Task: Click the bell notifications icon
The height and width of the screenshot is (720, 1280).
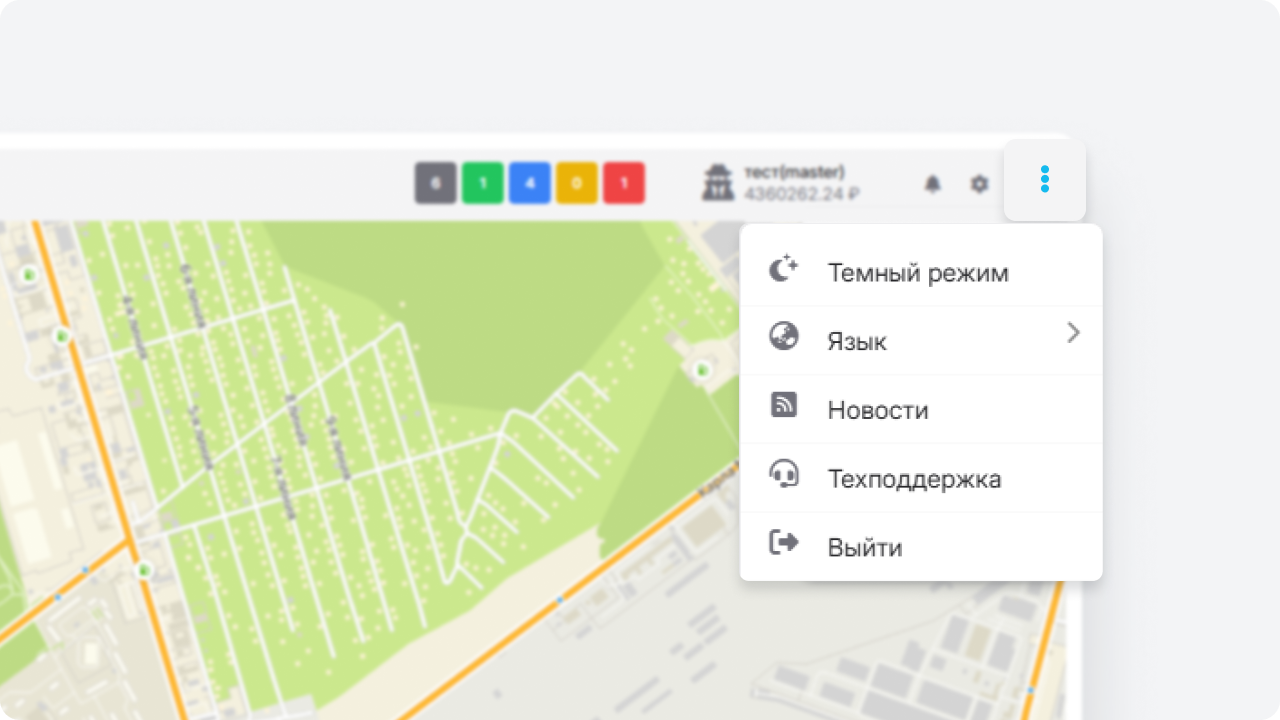Action: [932, 184]
